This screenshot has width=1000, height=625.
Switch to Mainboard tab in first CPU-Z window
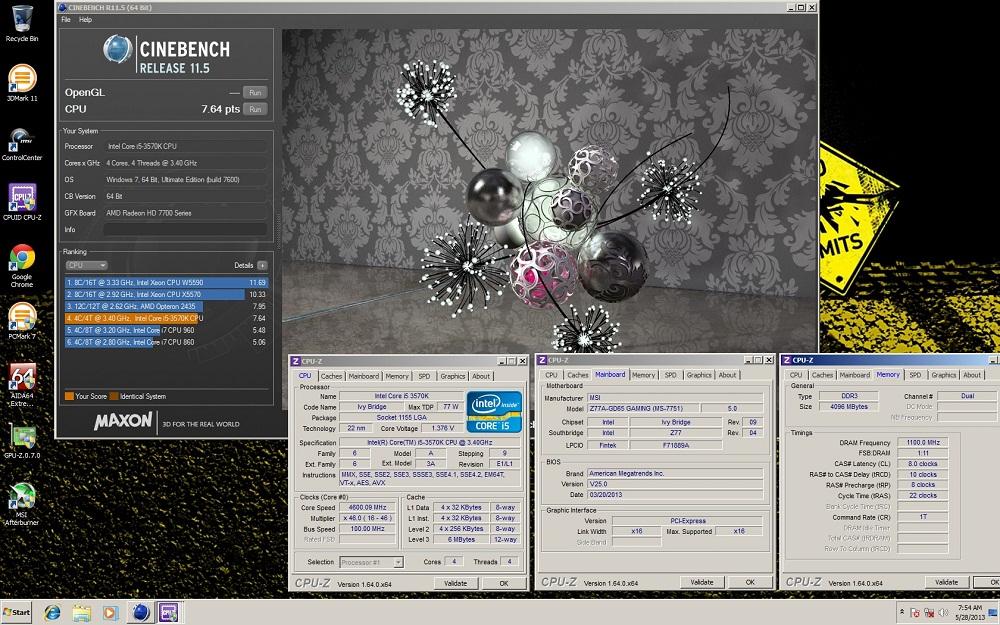click(x=364, y=376)
